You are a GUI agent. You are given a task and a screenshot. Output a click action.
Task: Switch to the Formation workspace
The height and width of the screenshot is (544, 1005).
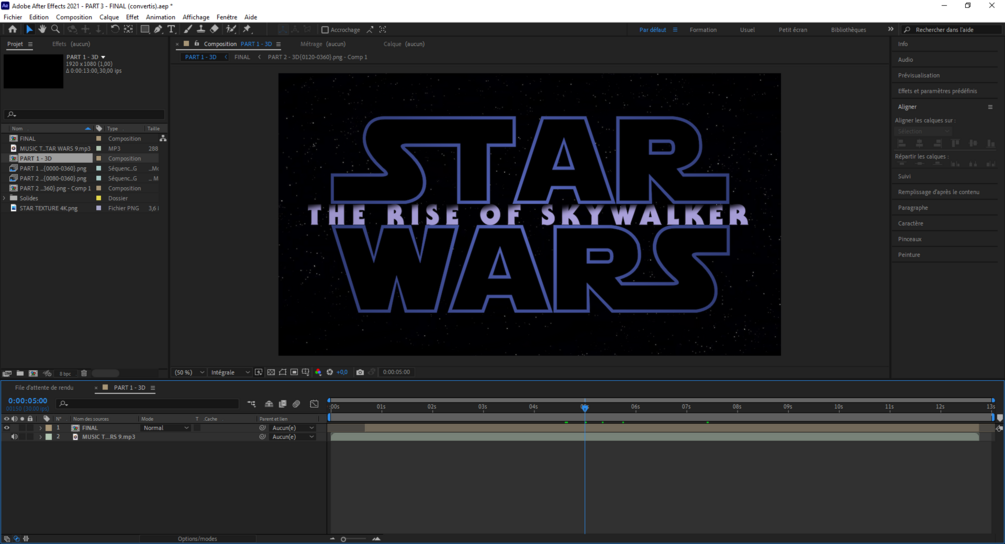pyautogui.click(x=703, y=30)
